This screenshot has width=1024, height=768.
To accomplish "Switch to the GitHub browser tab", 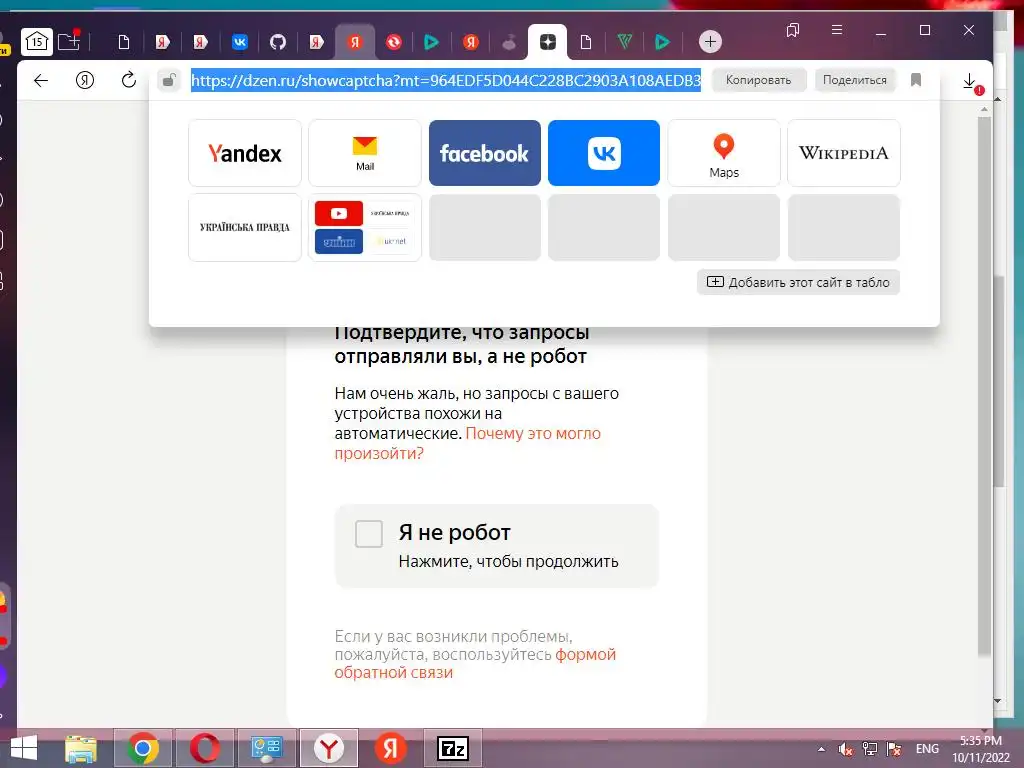I will (278, 42).
